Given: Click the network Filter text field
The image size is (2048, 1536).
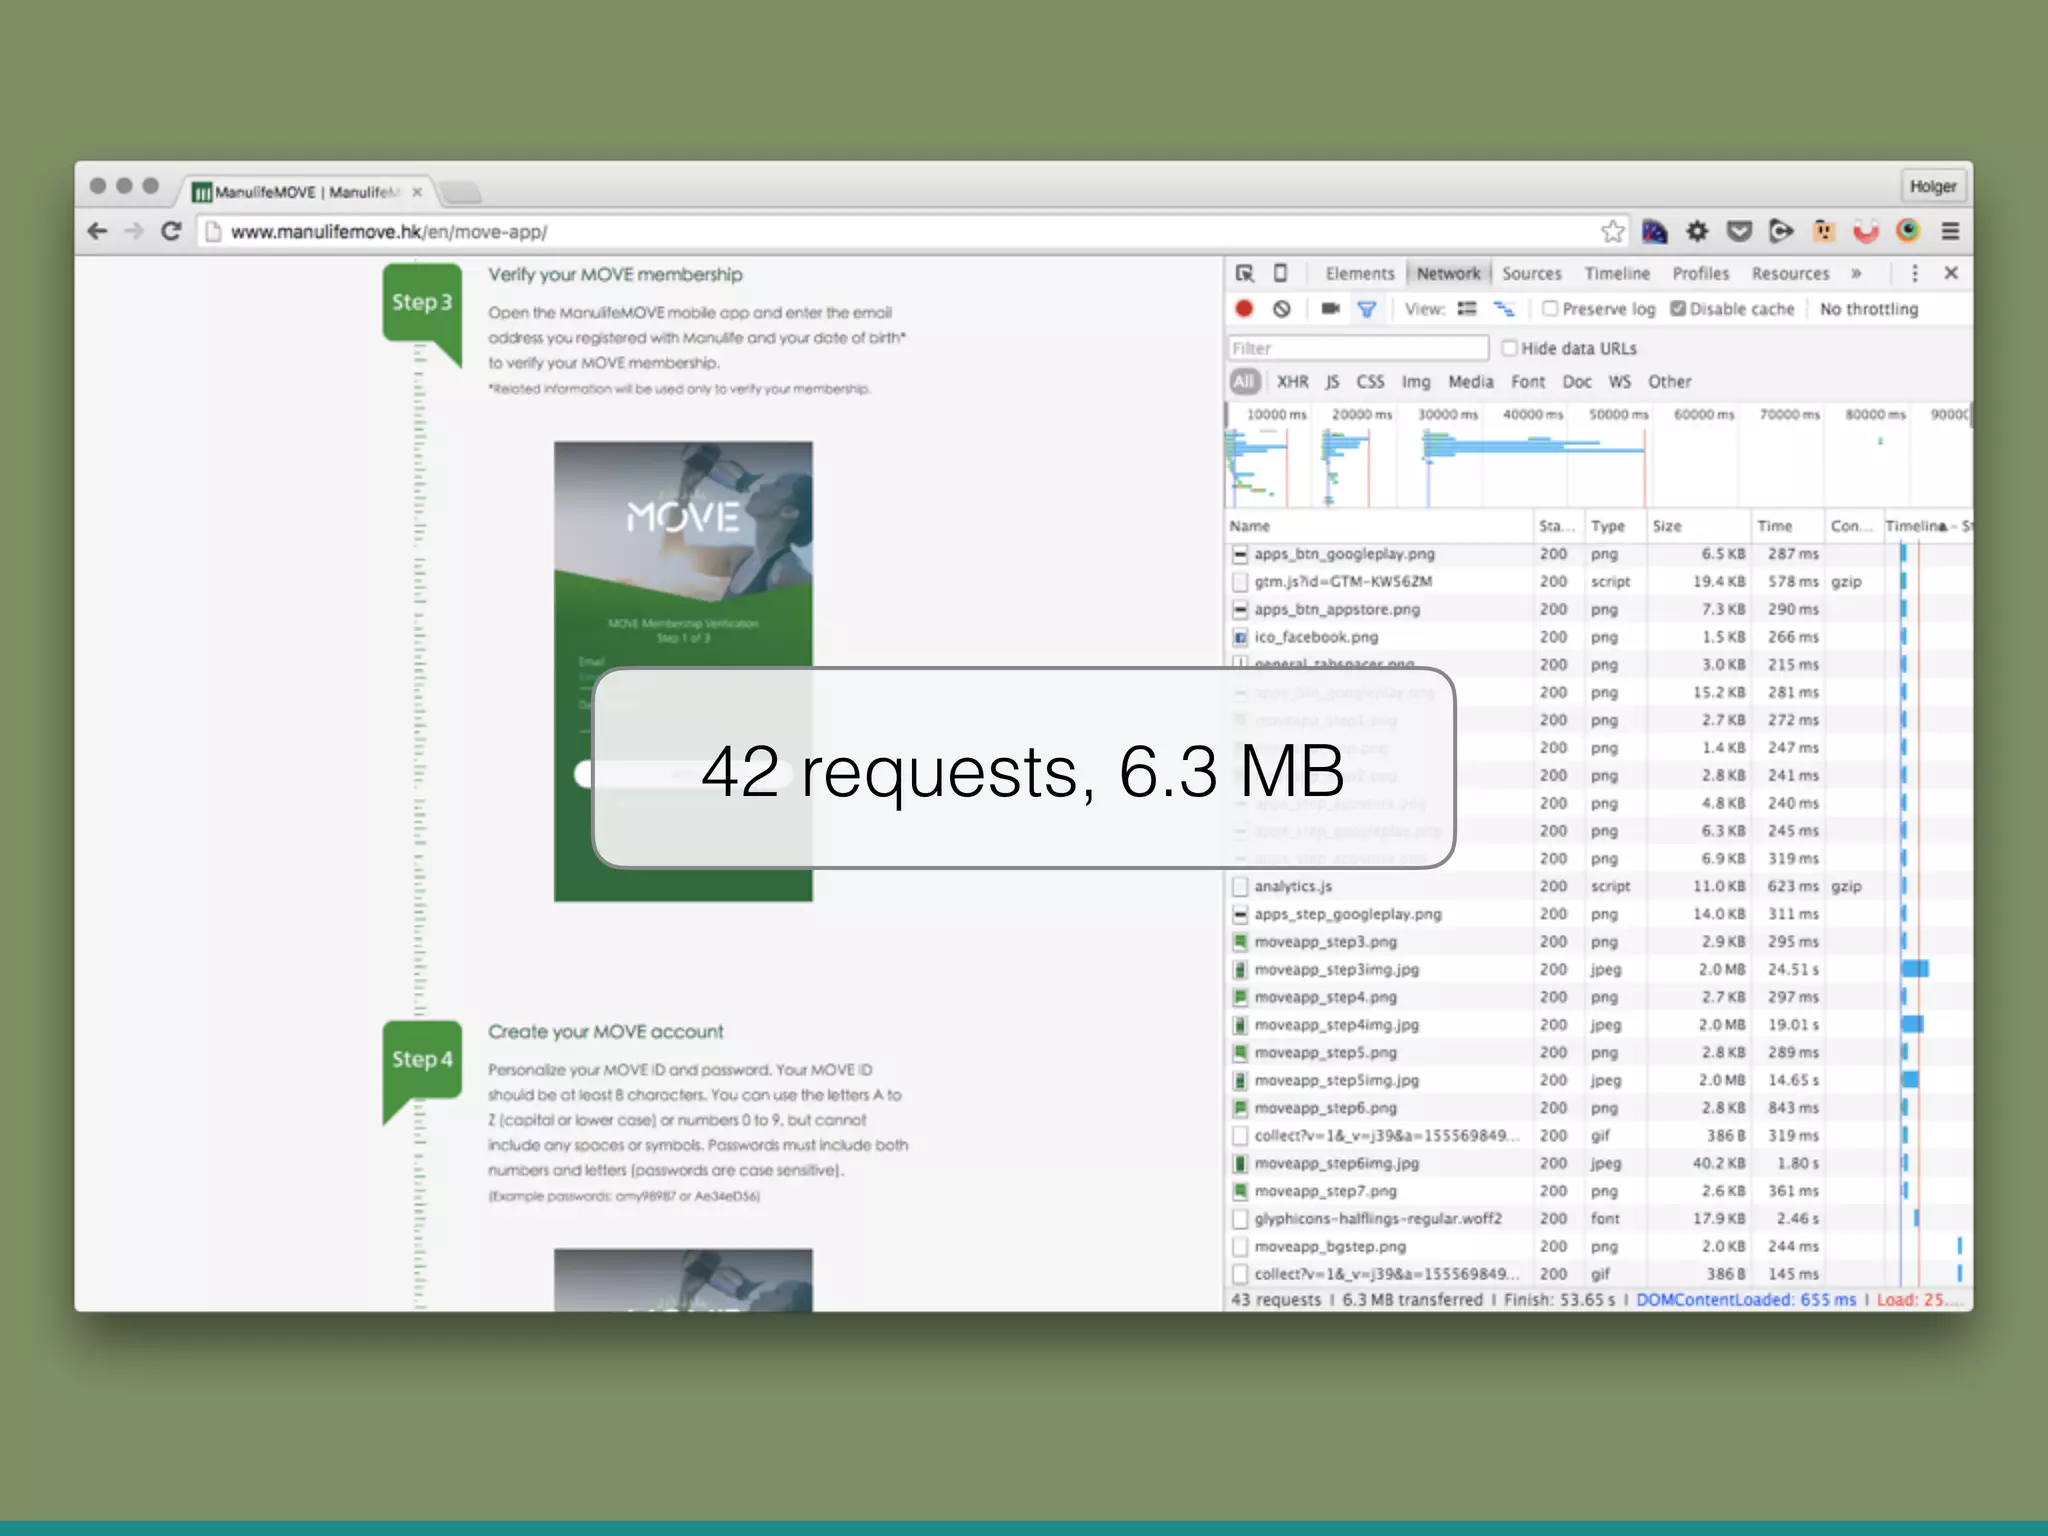Looking at the screenshot, I should [1358, 348].
